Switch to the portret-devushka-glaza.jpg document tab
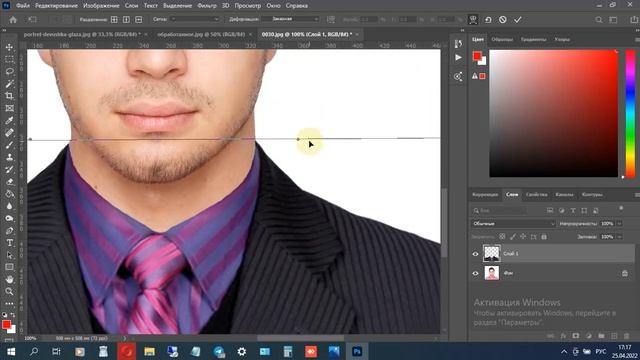The width and height of the screenshot is (640, 360). click(x=82, y=34)
